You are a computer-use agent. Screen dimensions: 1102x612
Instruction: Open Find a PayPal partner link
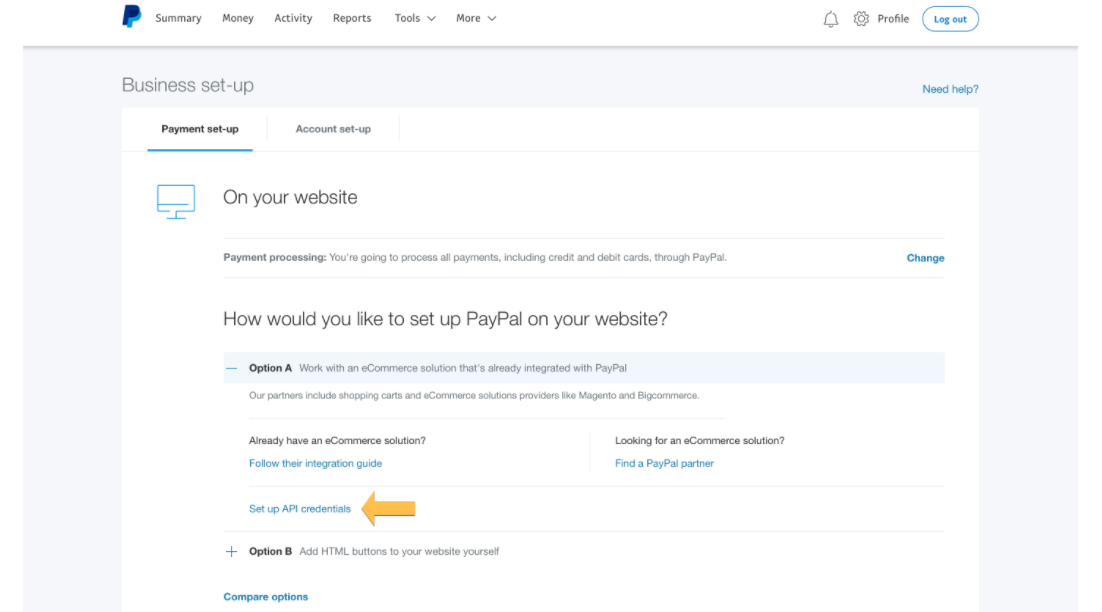(664, 464)
